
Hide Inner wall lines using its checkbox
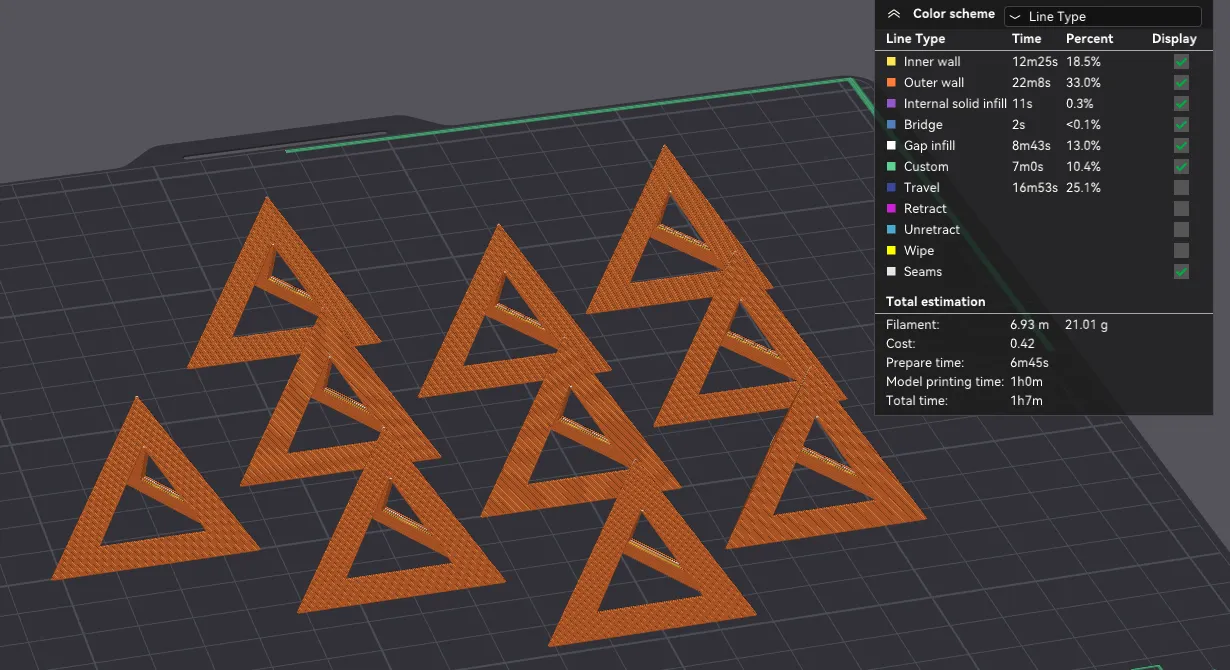(1181, 62)
